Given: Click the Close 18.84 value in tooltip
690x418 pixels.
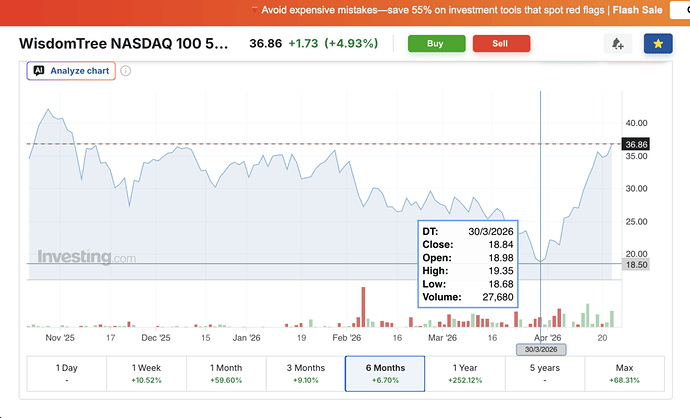Looking at the screenshot, I should [x=501, y=245].
